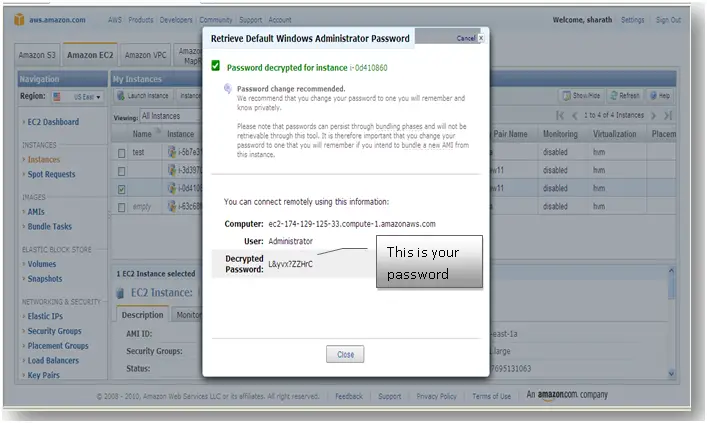Click the decrypted password value L&yvx?ZZHrC

tap(290, 264)
